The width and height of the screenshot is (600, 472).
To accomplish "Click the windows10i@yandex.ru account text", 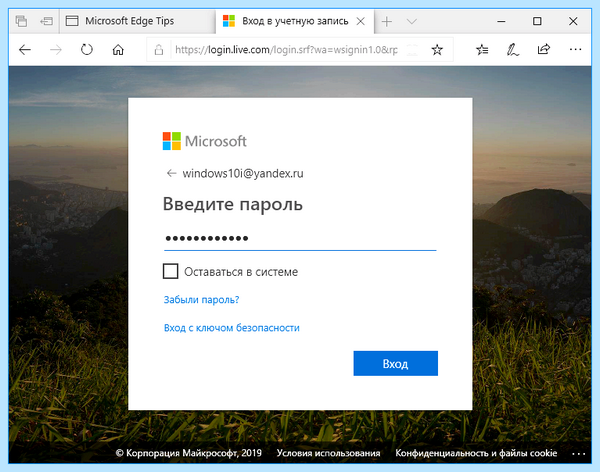I will pos(243,173).
